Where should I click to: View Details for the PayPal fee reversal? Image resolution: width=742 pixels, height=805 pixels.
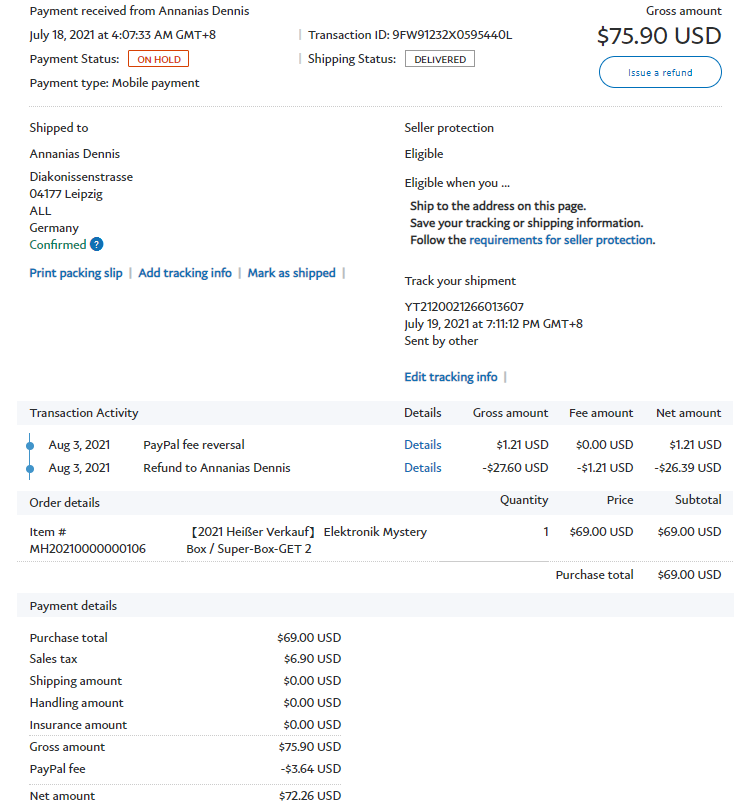coord(422,445)
